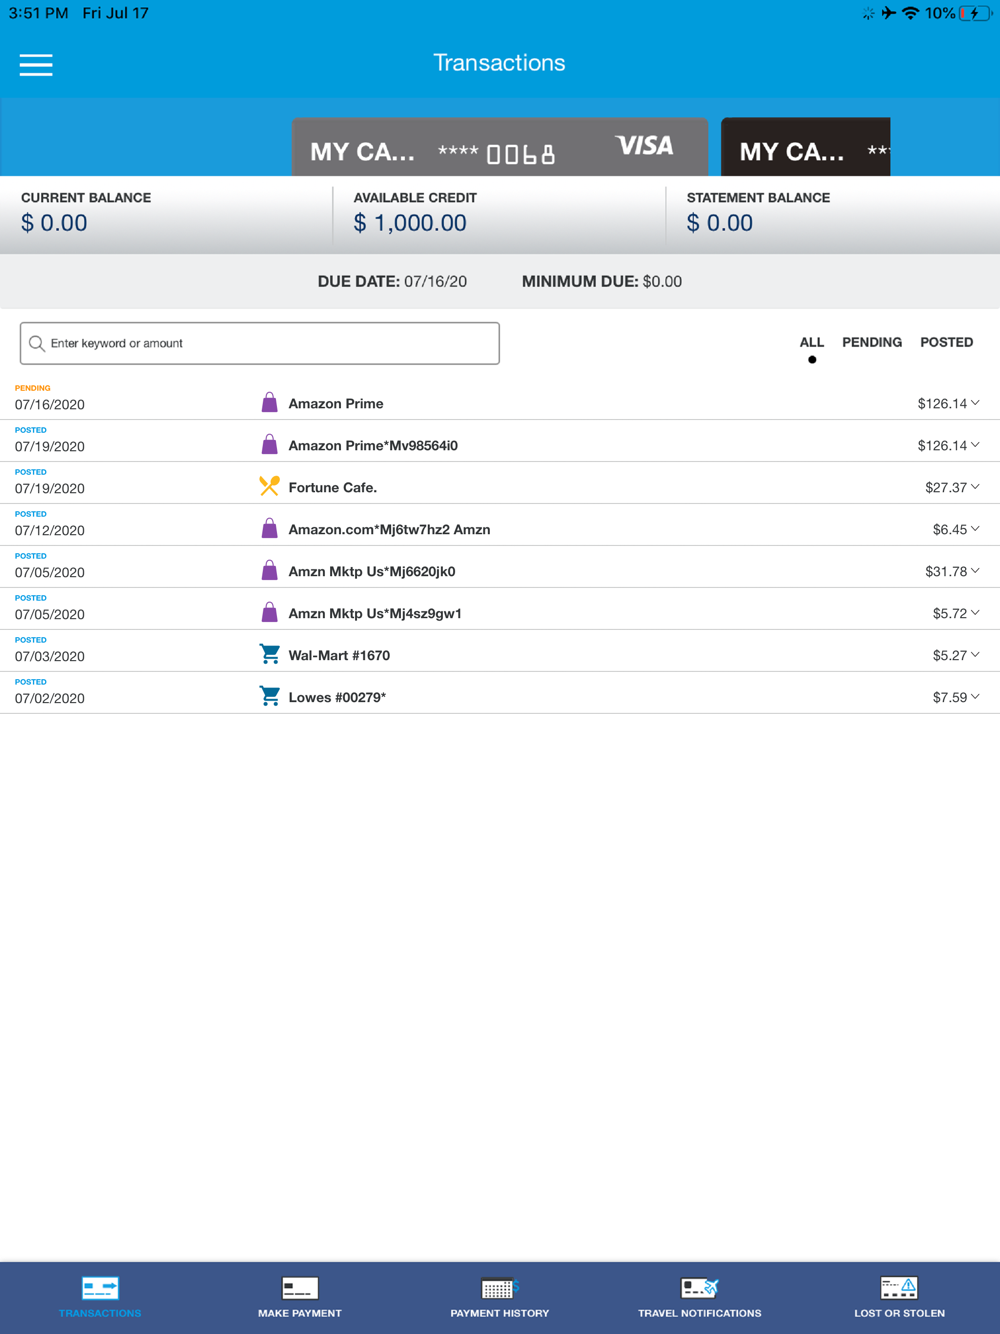Open LOST OR STOLEN tab label
This screenshot has width=1000, height=1334.
899,1313
